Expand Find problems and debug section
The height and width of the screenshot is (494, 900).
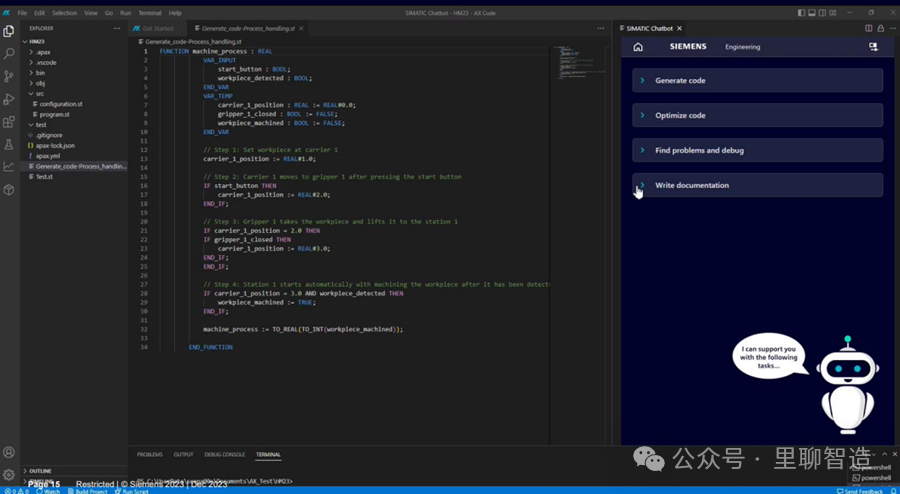[758, 150]
